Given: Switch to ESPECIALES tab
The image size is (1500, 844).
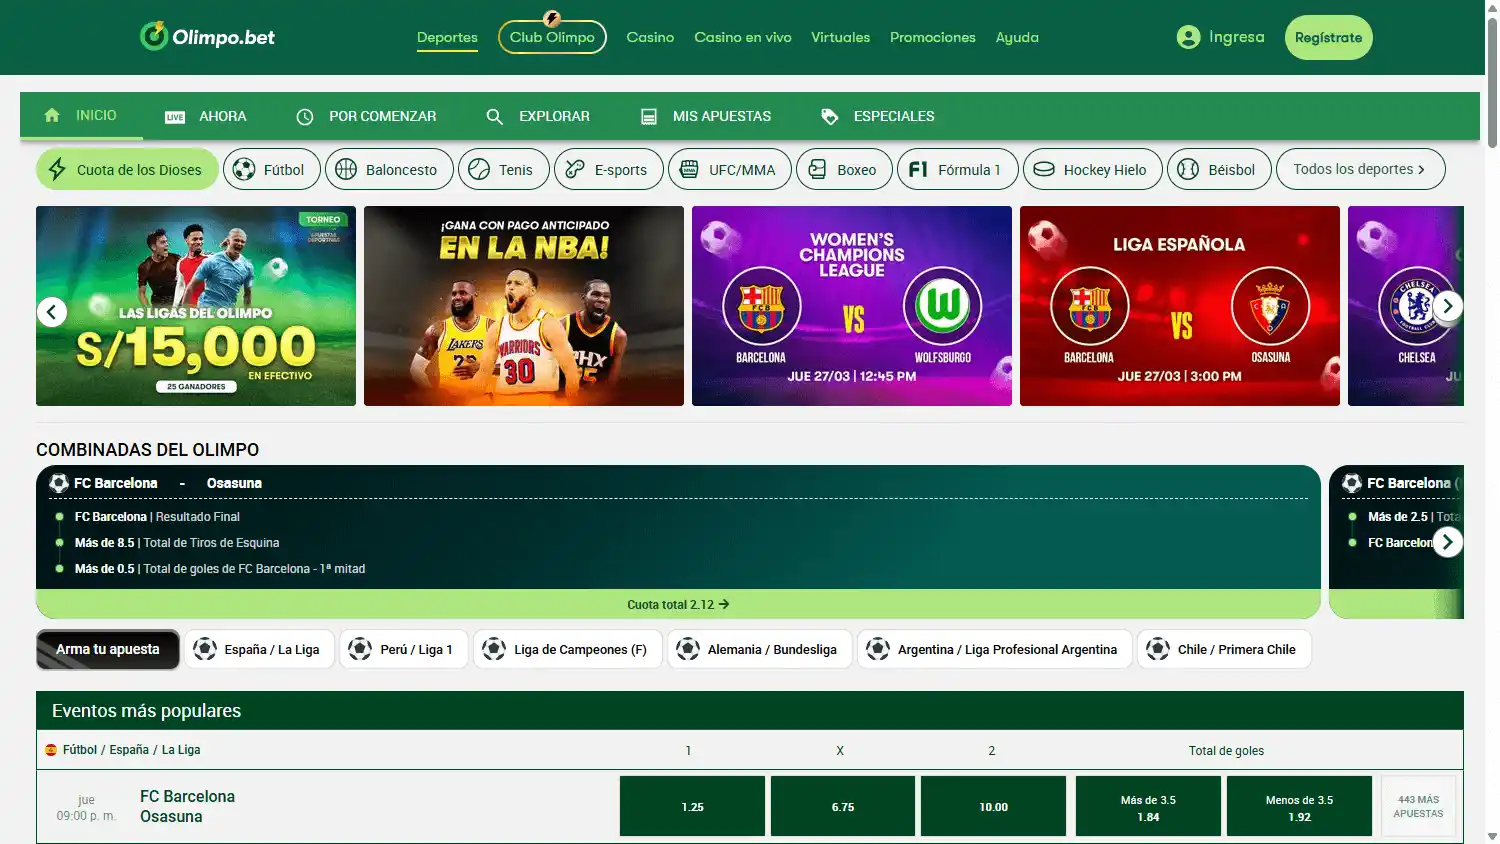Looking at the screenshot, I should 877,116.
